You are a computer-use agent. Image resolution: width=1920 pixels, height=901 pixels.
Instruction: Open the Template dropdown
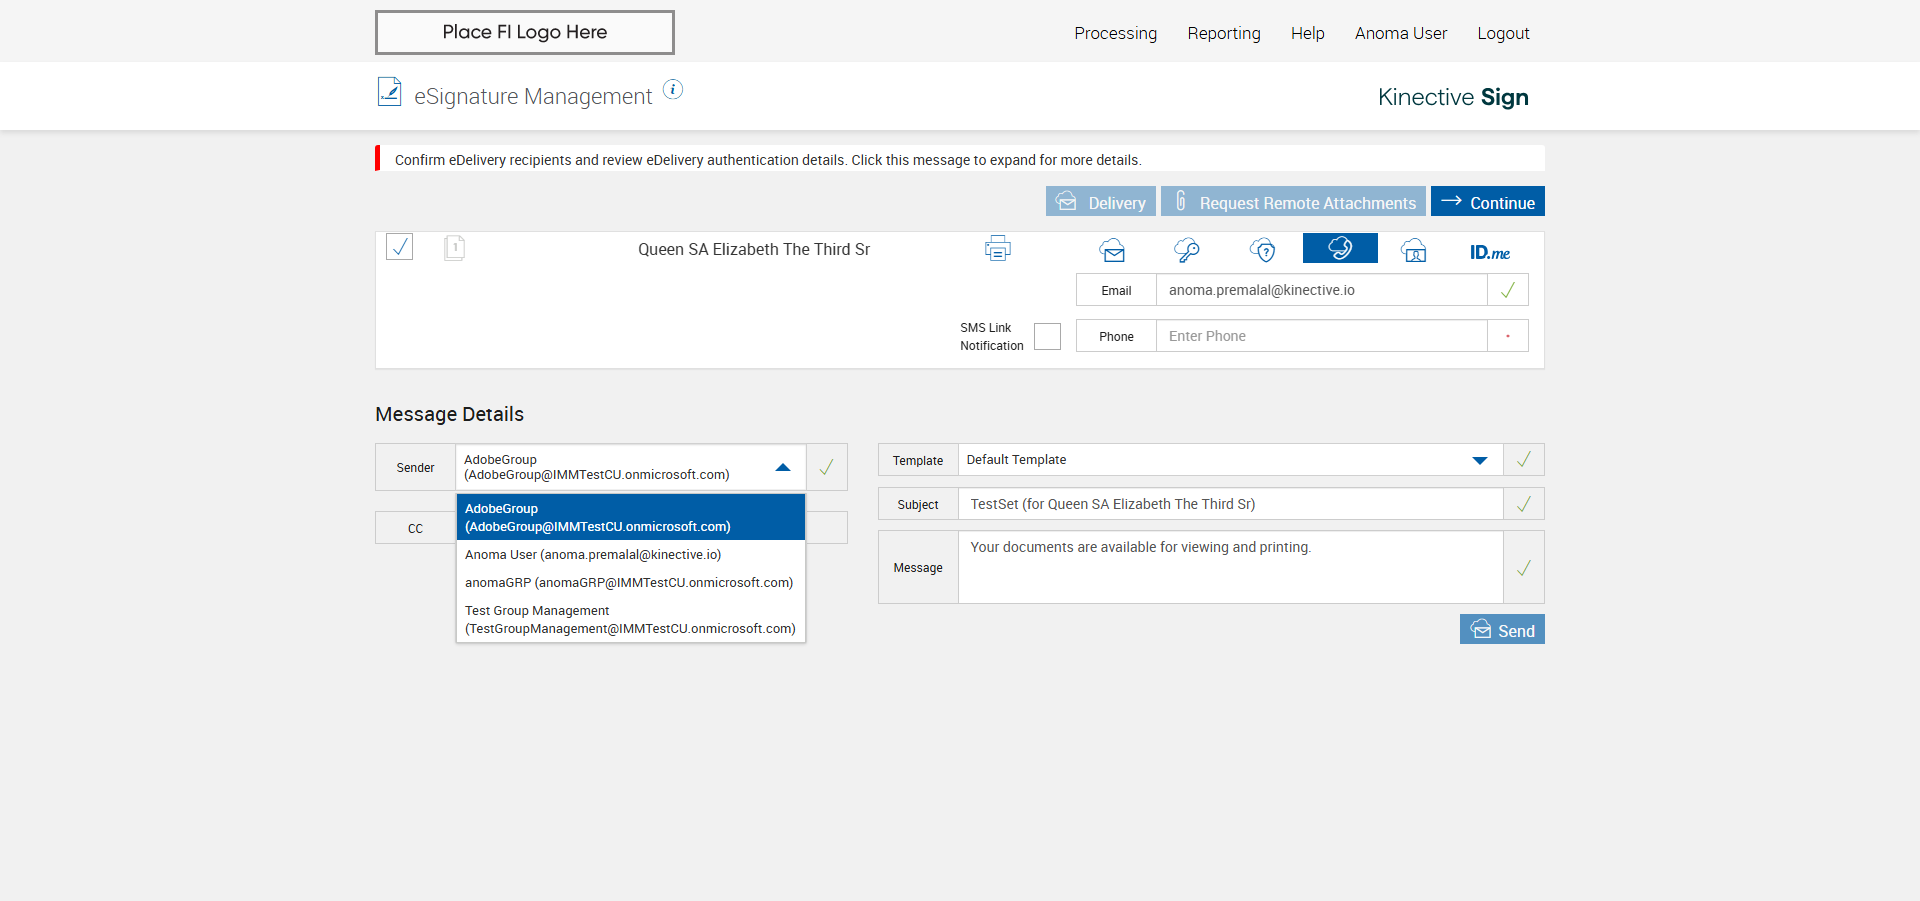(1480, 460)
